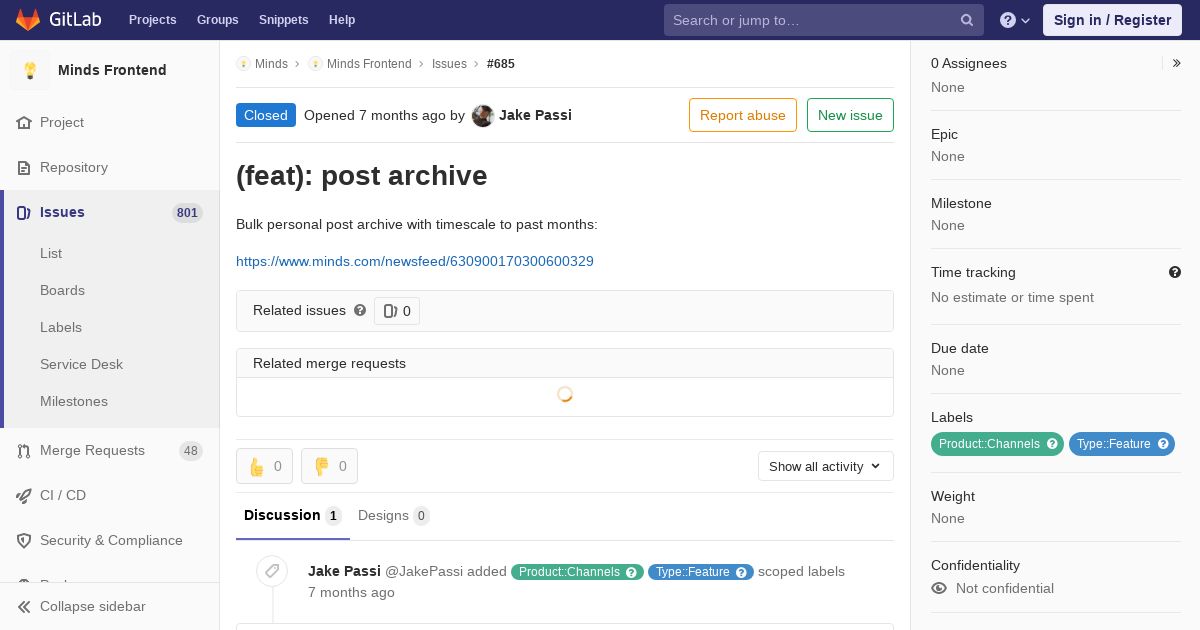Click the Merge Requests icon
Image resolution: width=1200 pixels, height=630 pixels.
(x=24, y=451)
